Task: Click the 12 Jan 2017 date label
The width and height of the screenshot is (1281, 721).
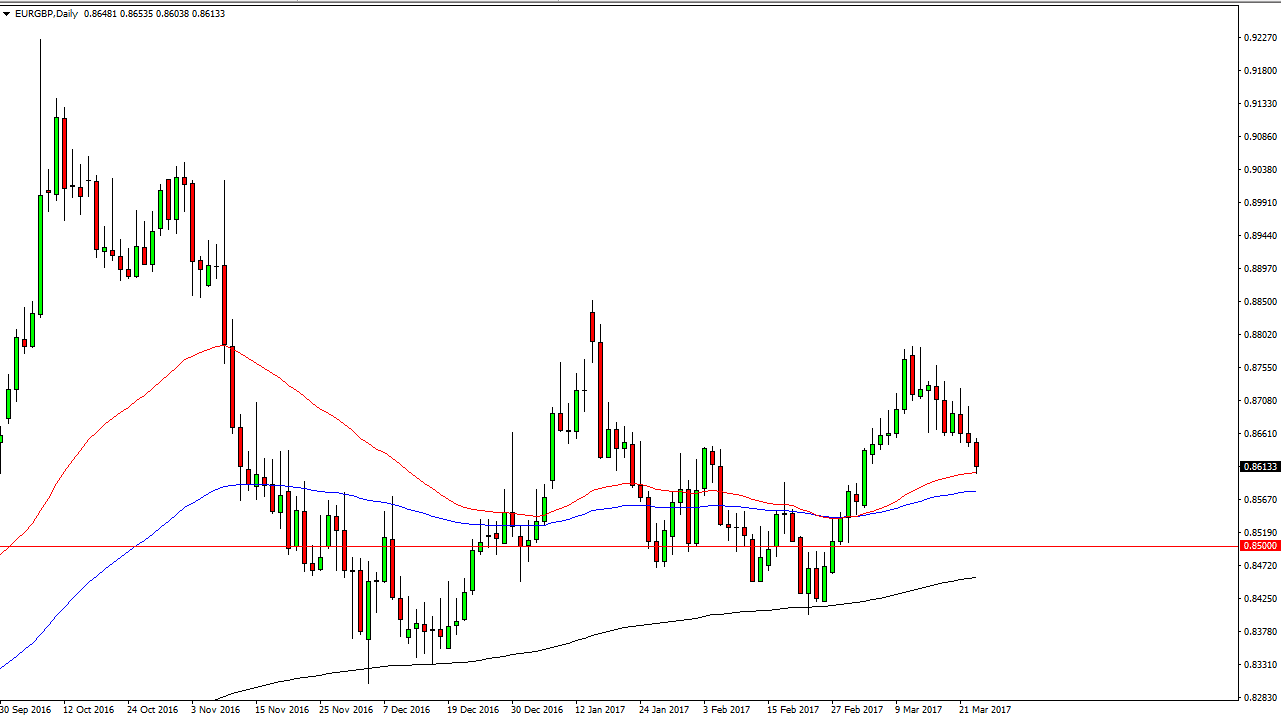Action: [x=598, y=710]
